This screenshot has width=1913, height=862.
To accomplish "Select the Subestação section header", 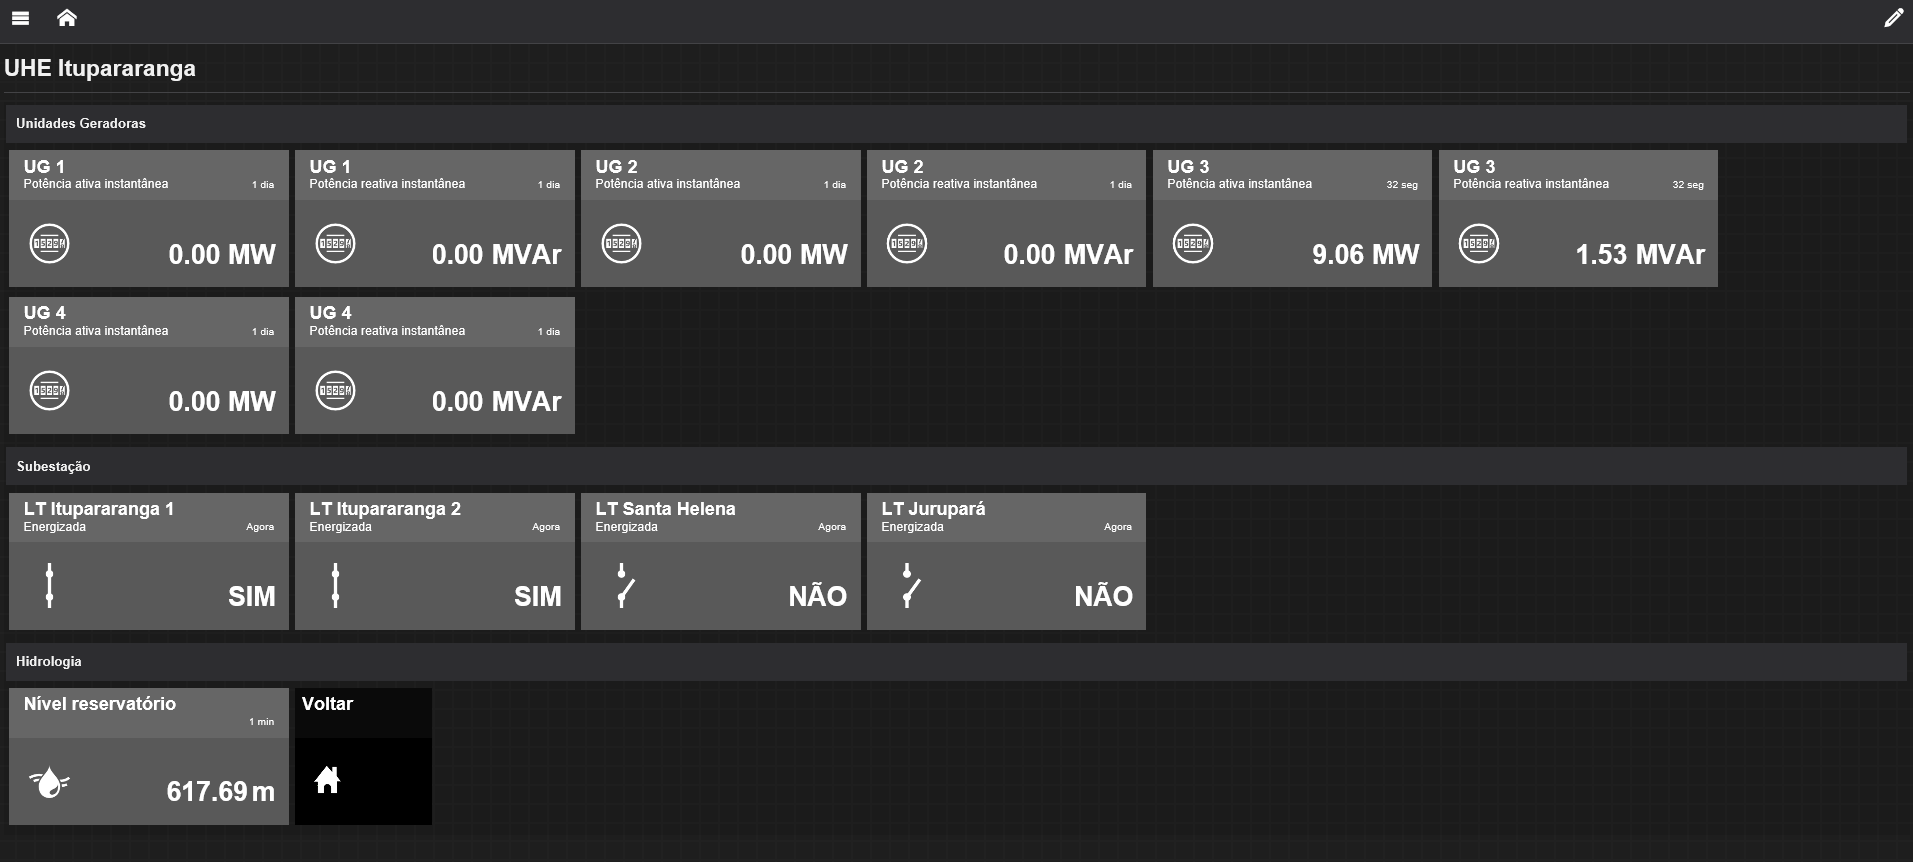I will coord(53,466).
